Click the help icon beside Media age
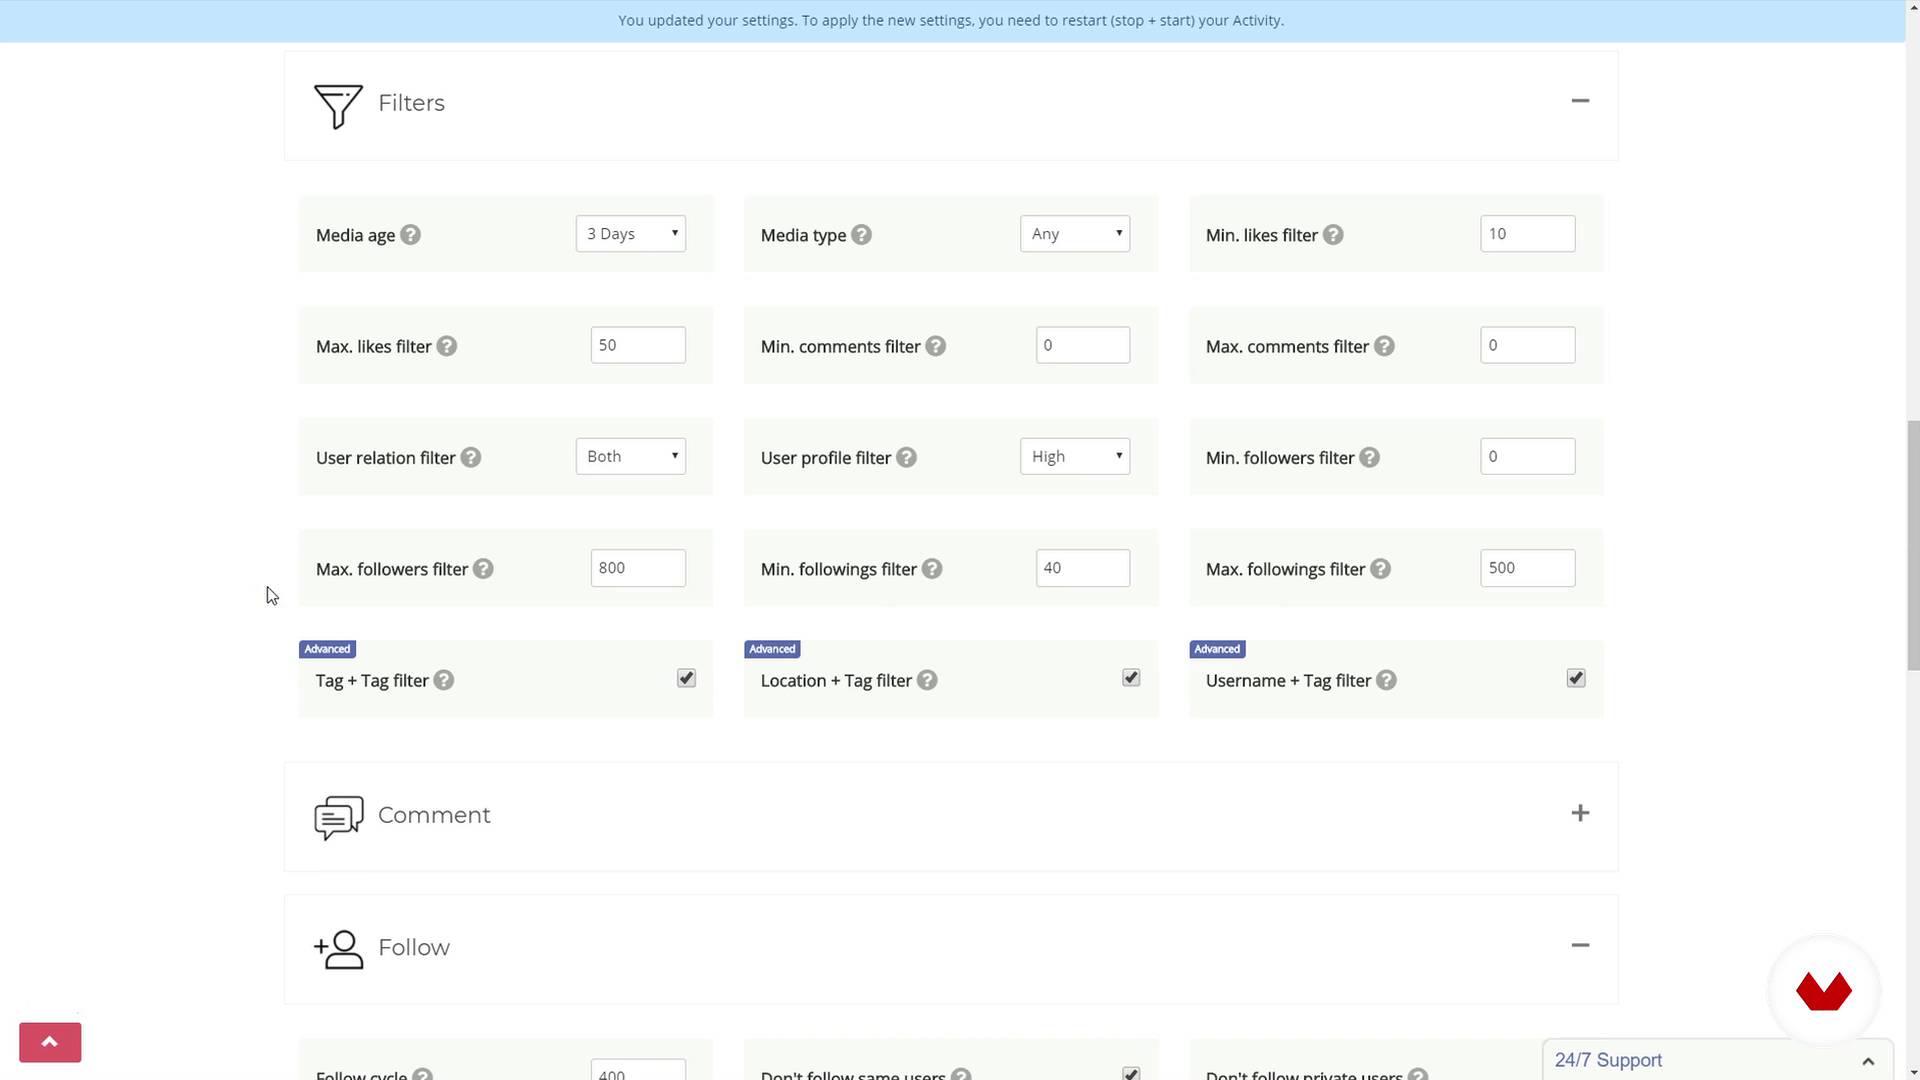 coord(410,235)
